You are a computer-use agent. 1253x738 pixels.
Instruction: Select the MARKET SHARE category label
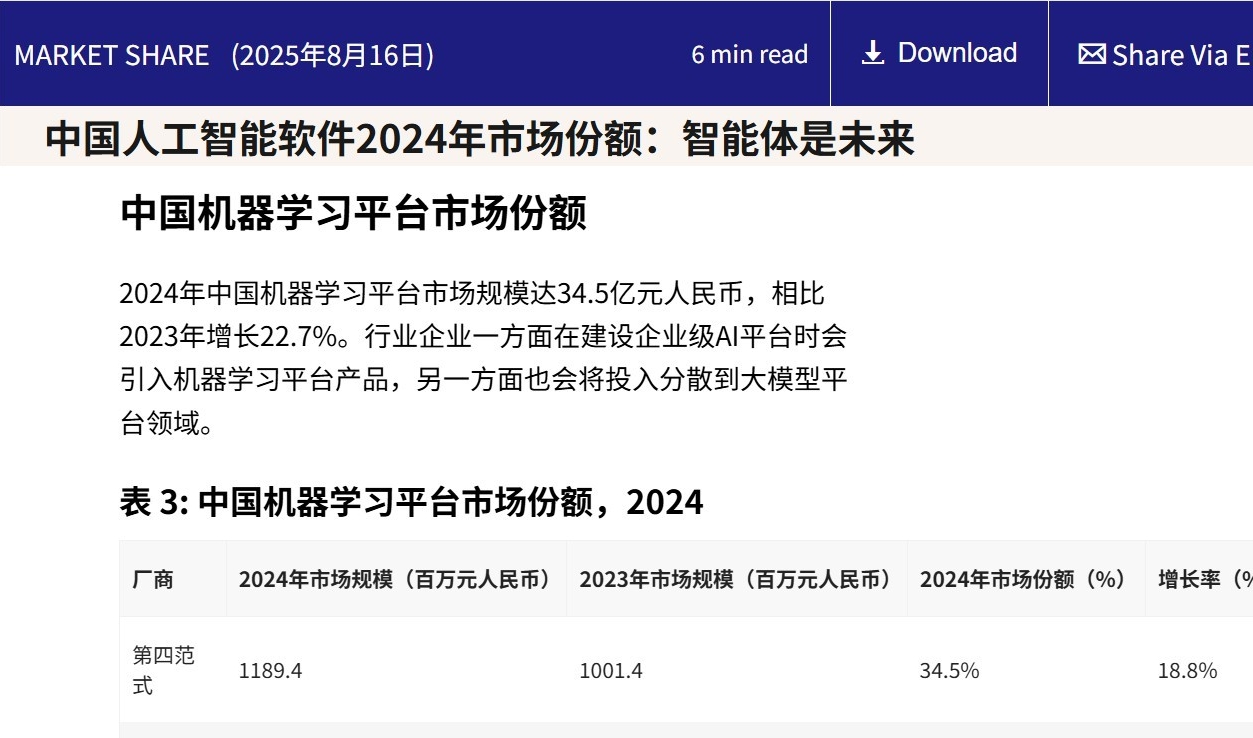[112, 55]
